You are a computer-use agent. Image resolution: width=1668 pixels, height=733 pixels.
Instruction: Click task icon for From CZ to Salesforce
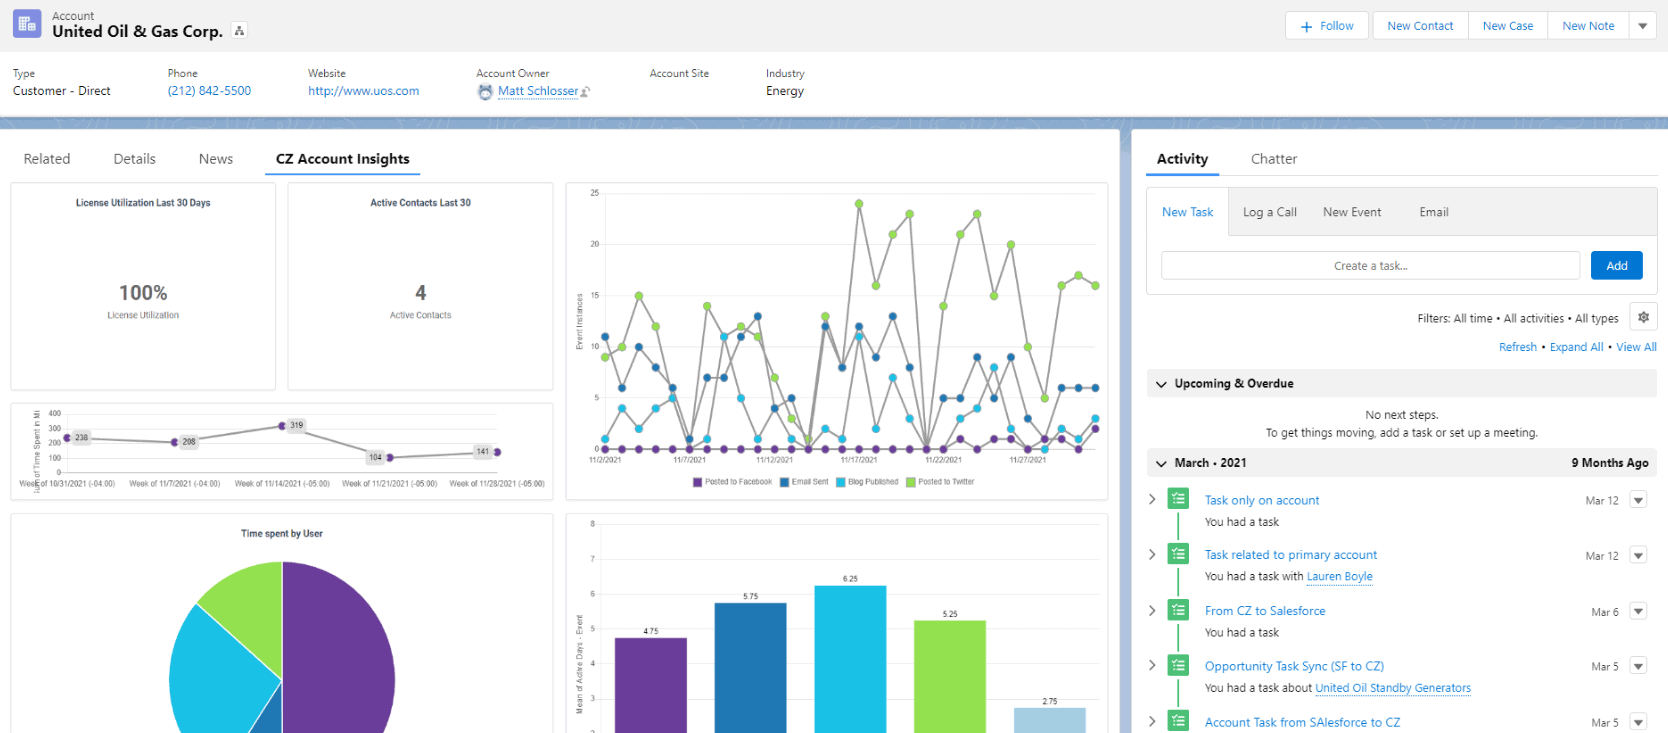tap(1179, 610)
